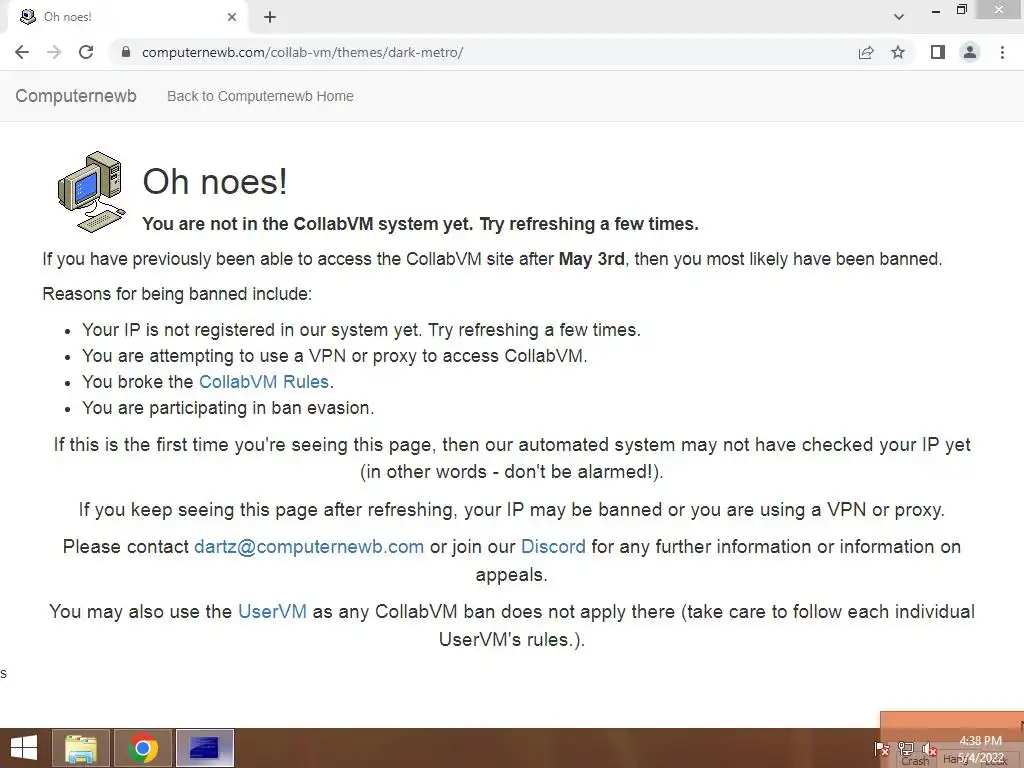The image size is (1024, 768).
Task: Share this page via the share icon
Action: point(866,52)
